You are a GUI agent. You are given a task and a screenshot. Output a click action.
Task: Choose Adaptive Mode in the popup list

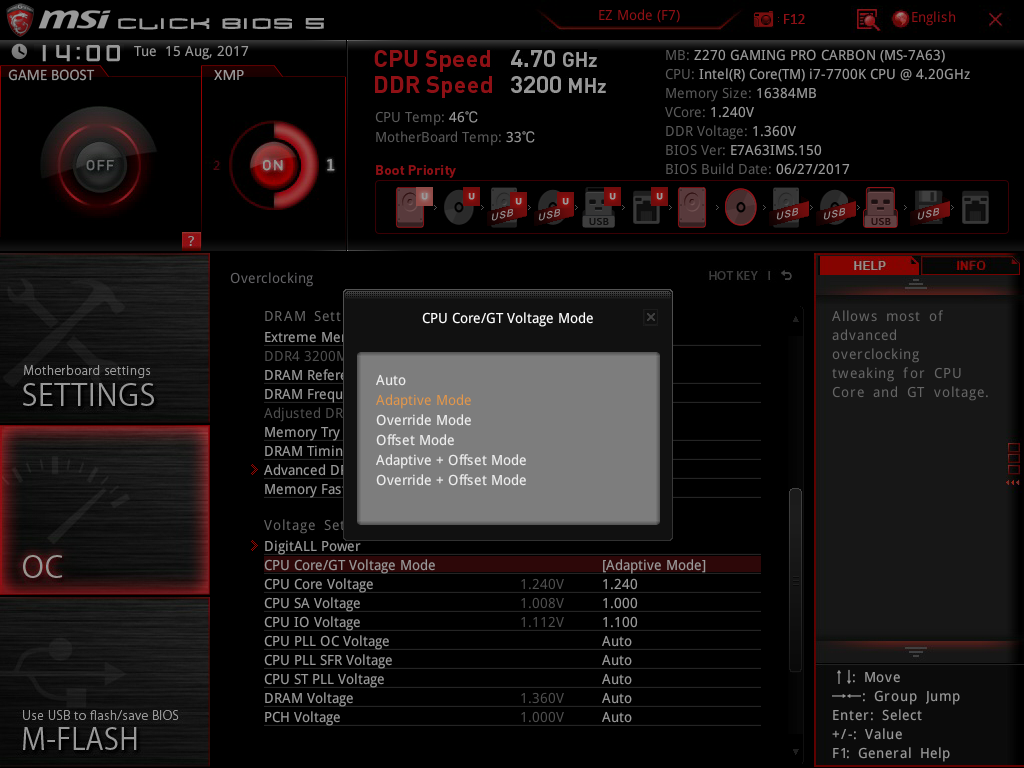(x=423, y=400)
